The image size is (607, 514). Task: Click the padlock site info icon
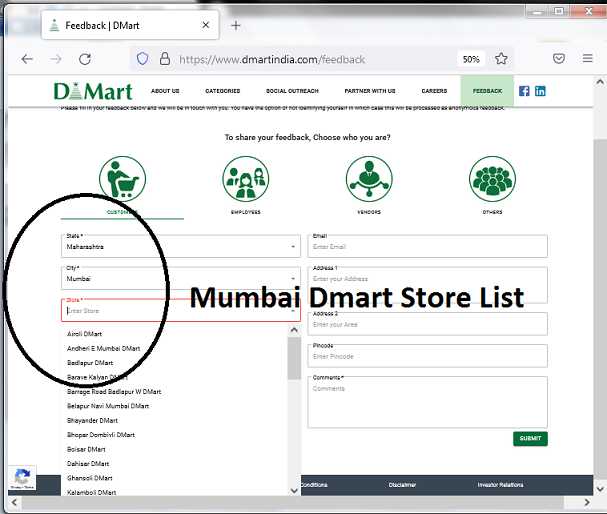pos(165,59)
